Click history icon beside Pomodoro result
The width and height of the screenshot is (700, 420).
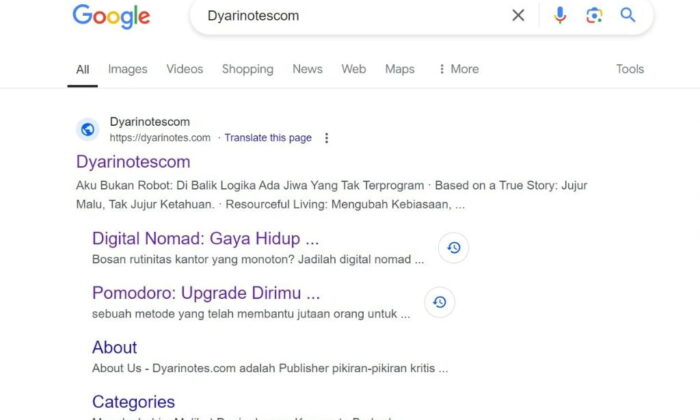[440, 302]
